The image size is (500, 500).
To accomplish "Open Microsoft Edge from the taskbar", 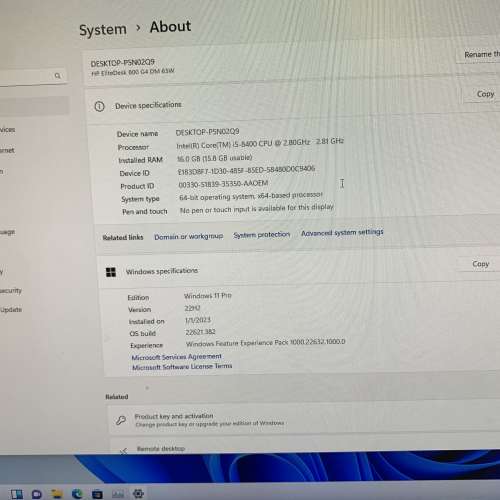I will [x=77, y=494].
